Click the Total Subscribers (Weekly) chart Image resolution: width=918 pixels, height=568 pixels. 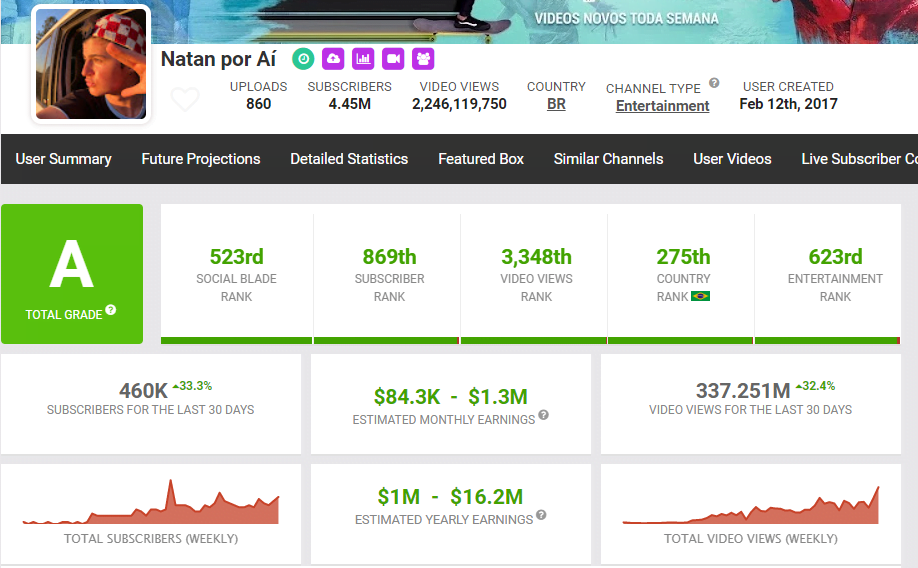(150, 502)
